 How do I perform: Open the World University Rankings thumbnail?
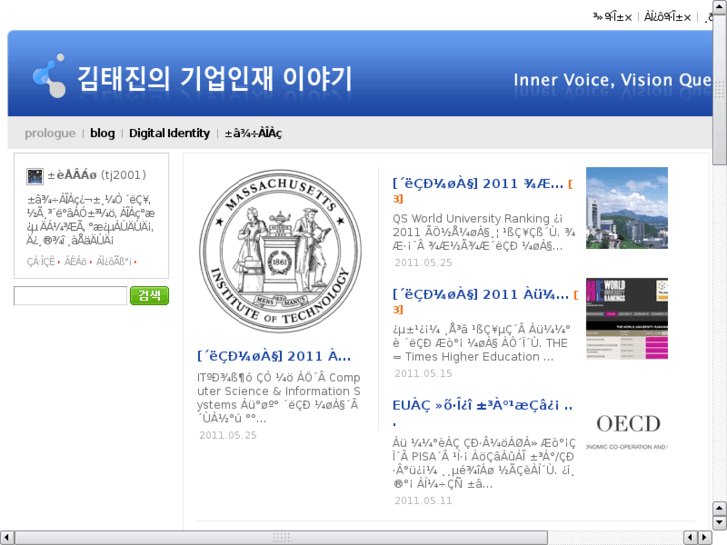point(626,318)
